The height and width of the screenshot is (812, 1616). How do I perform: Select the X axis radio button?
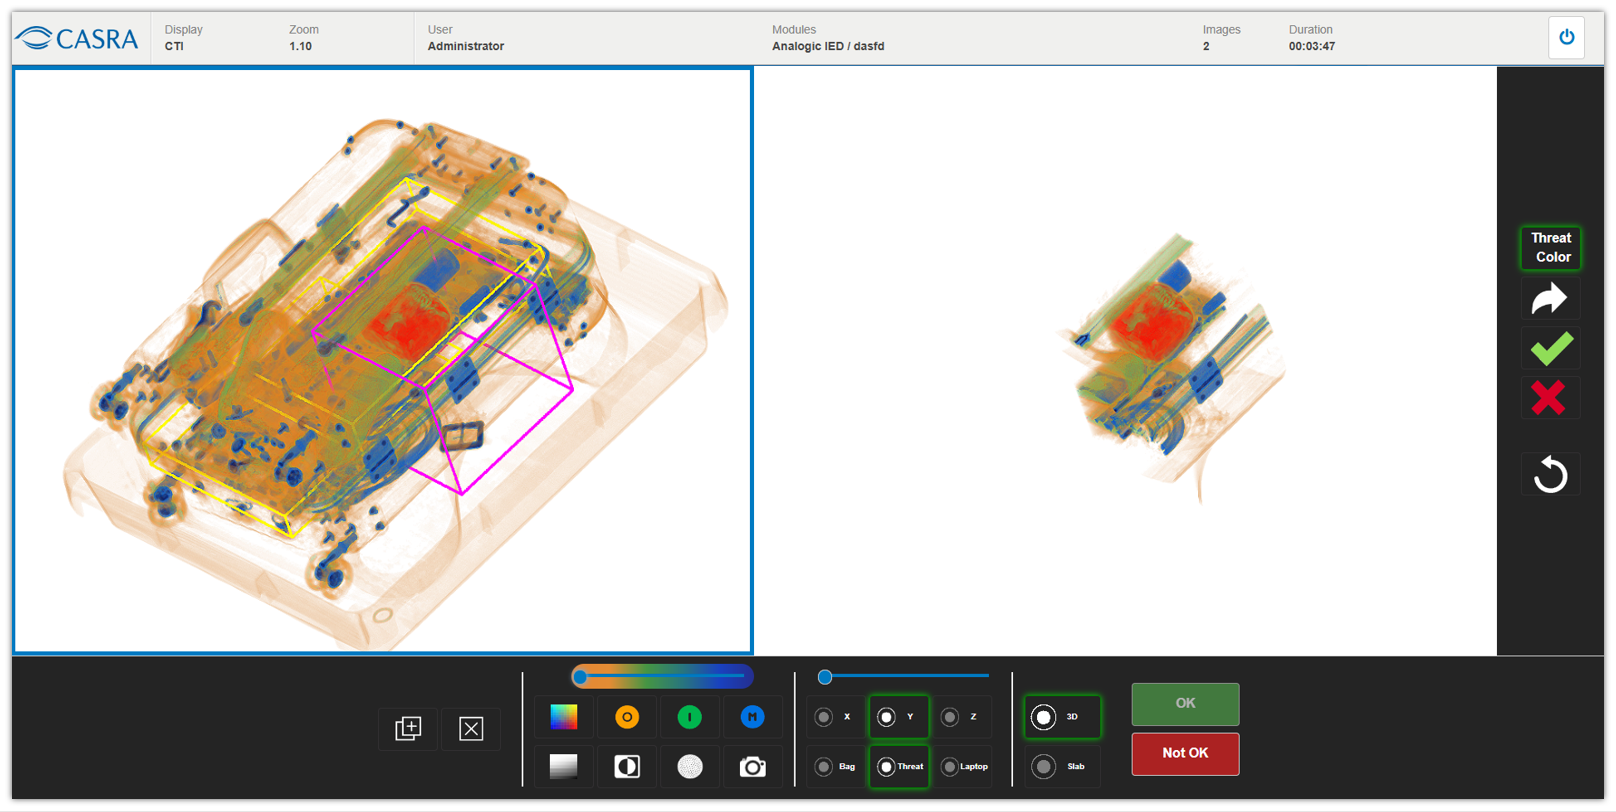click(824, 717)
